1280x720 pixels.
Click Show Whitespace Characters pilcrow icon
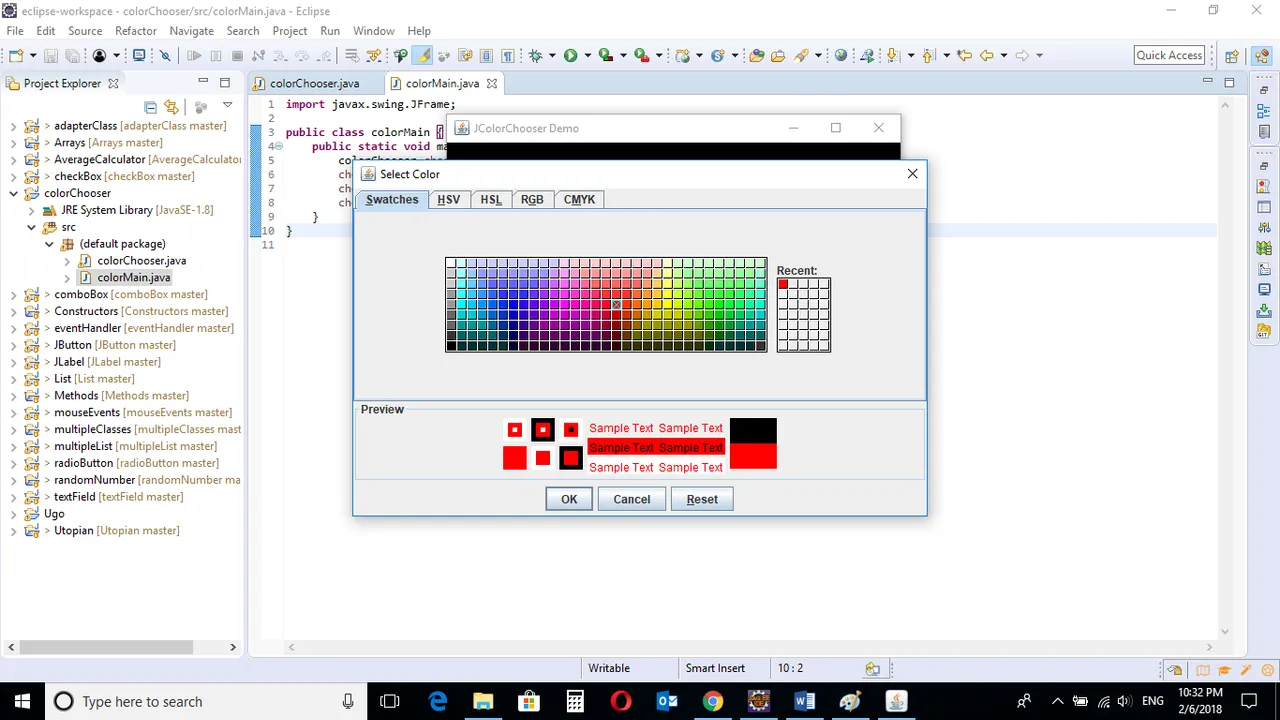(508, 56)
